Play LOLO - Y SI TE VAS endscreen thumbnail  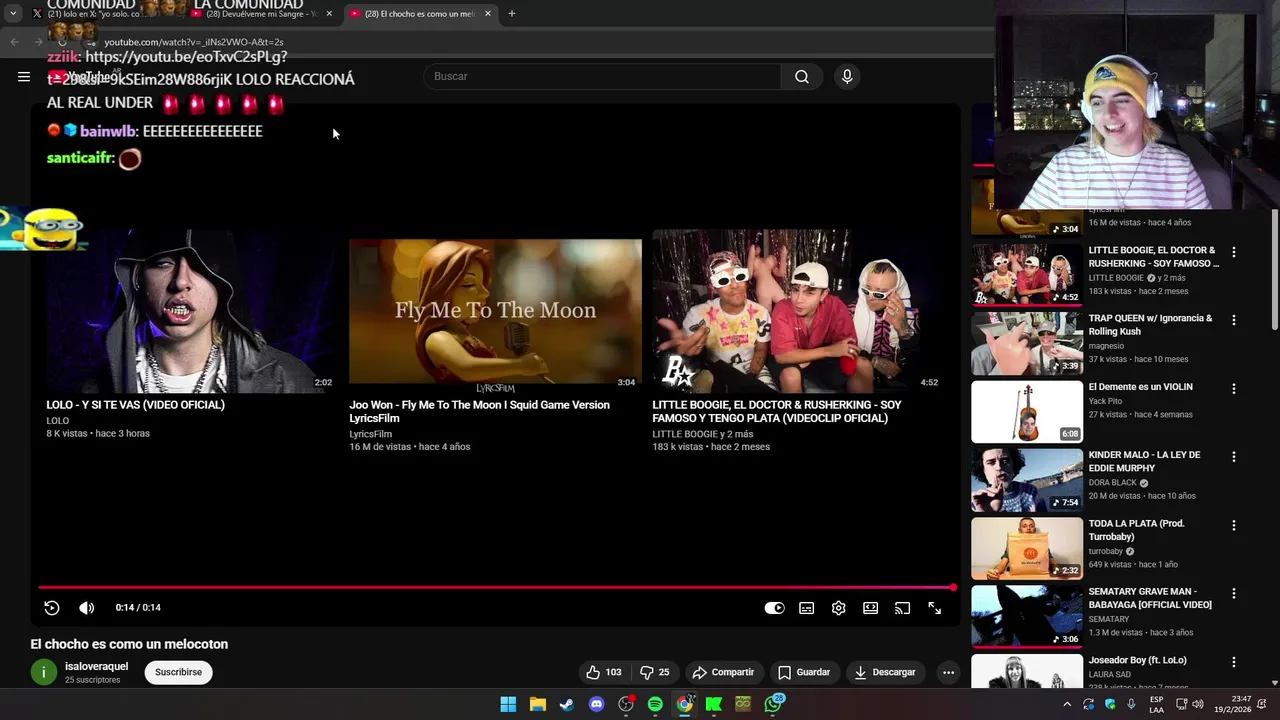click(190, 311)
